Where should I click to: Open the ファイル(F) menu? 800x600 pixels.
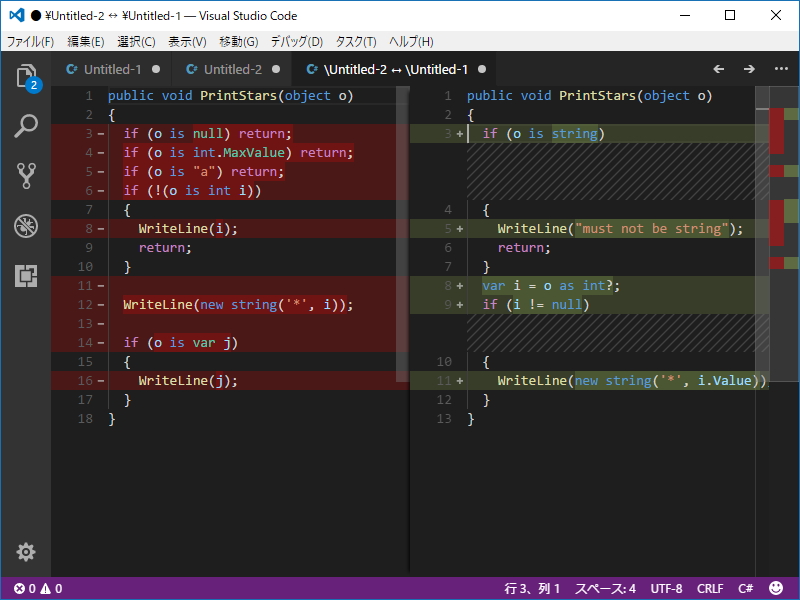coord(31,41)
